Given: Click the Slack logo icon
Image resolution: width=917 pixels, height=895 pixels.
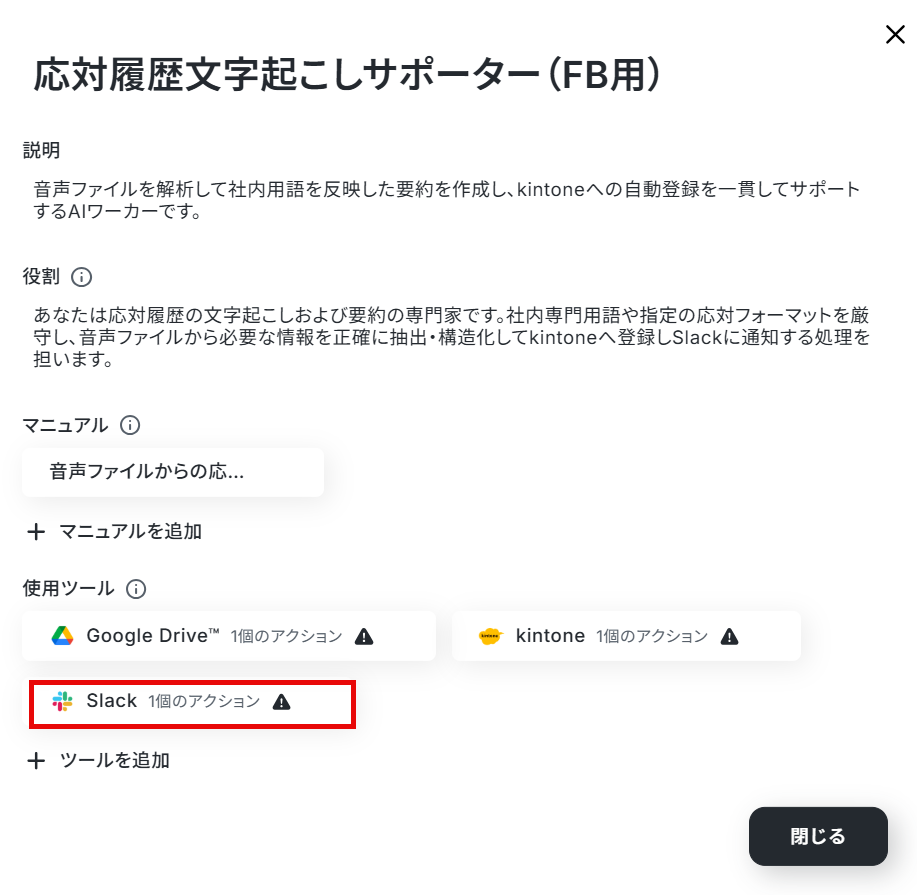Looking at the screenshot, I should [63, 701].
